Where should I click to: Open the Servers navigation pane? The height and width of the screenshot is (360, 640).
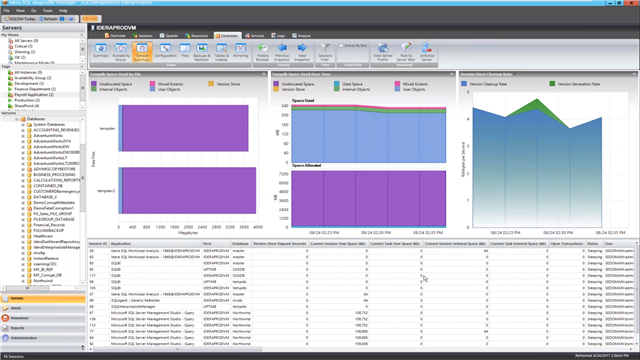(x=43, y=298)
